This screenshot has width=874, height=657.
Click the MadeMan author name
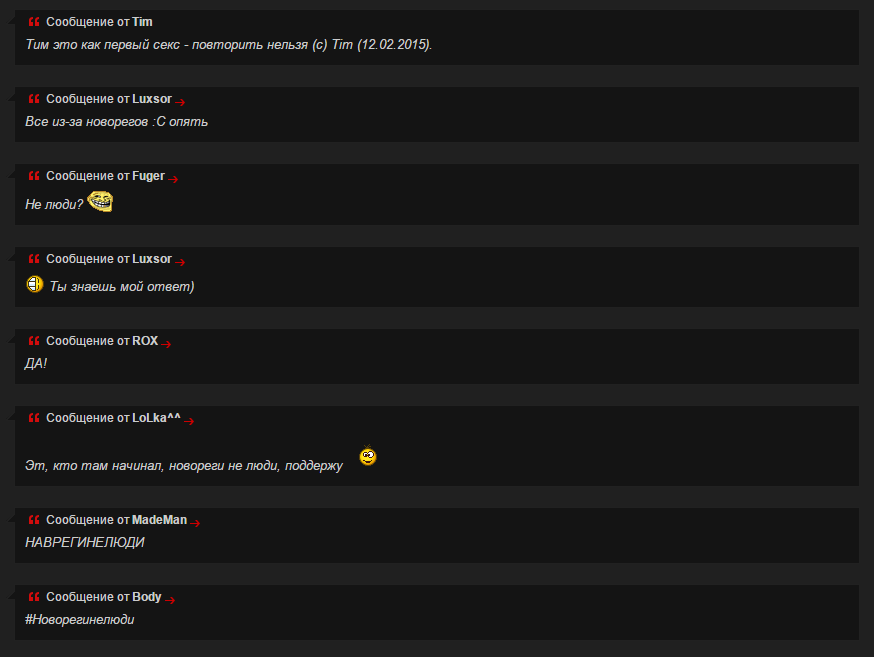[159, 519]
